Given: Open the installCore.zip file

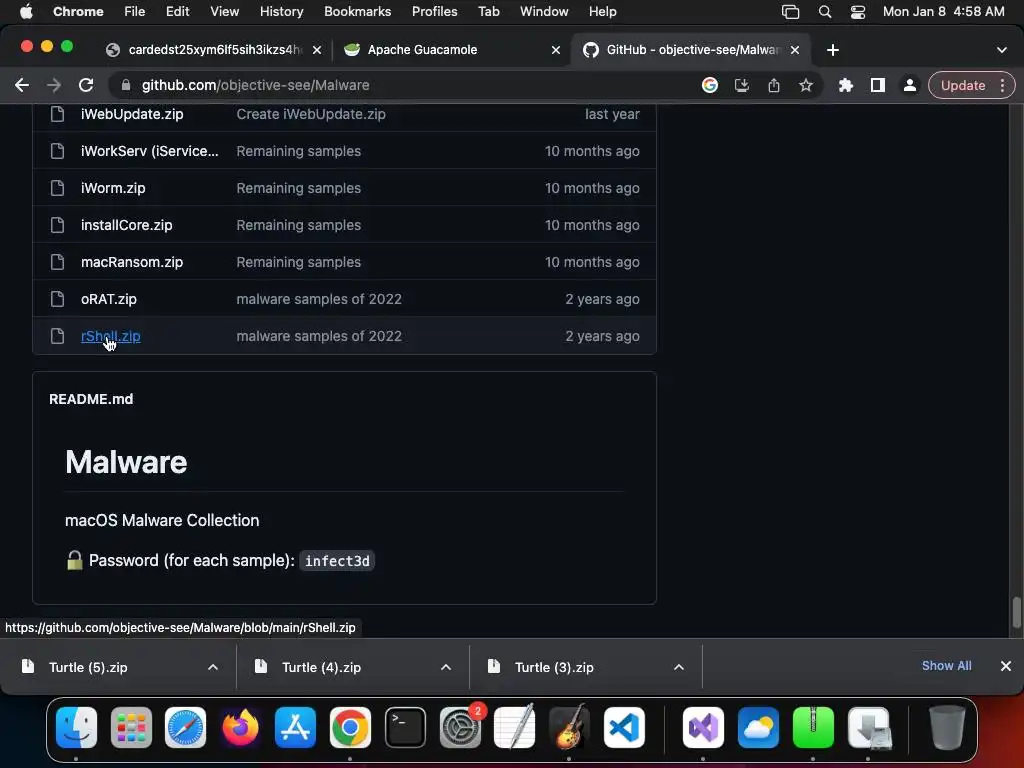Looking at the screenshot, I should [x=127, y=225].
